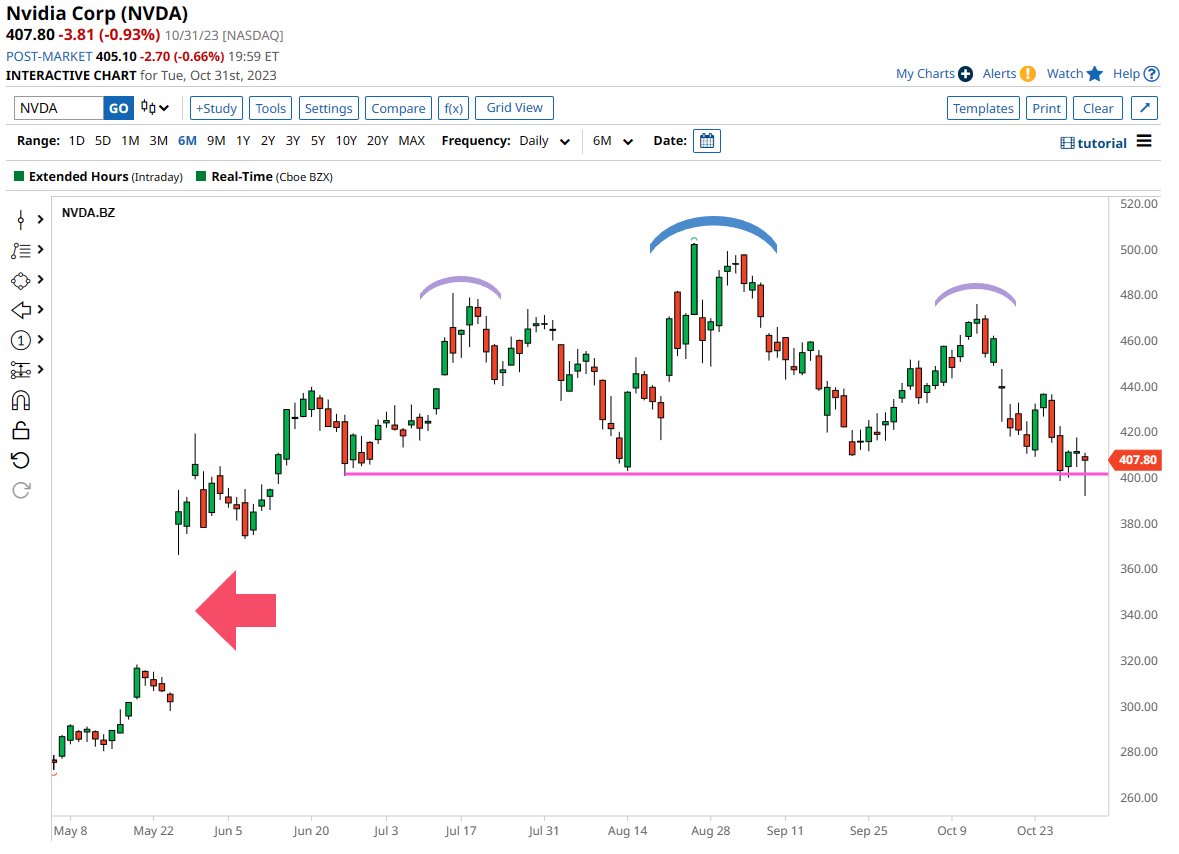This screenshot has width=1179, height=854.
Task: Open the Tools button
Action: tap(271, 108)
